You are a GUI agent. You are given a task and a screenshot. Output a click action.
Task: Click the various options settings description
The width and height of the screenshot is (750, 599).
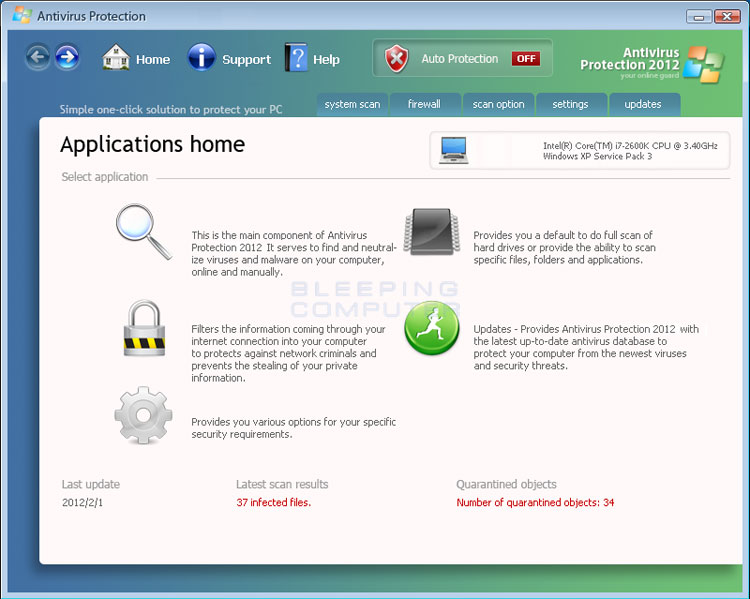tap(294, 428)
